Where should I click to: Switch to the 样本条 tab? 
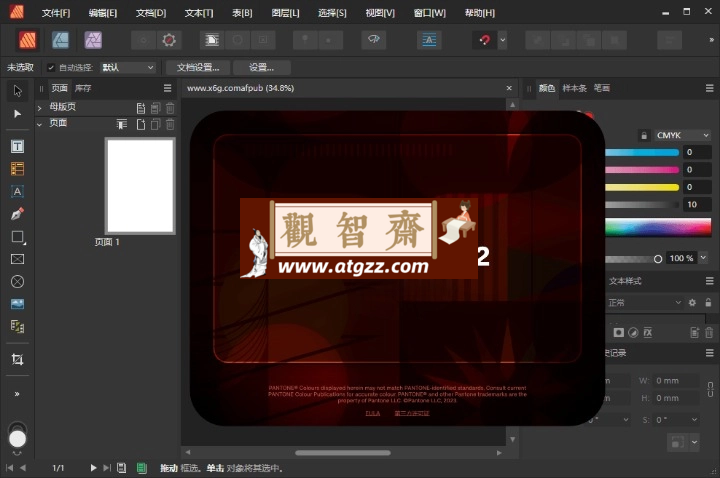[574, 88]
